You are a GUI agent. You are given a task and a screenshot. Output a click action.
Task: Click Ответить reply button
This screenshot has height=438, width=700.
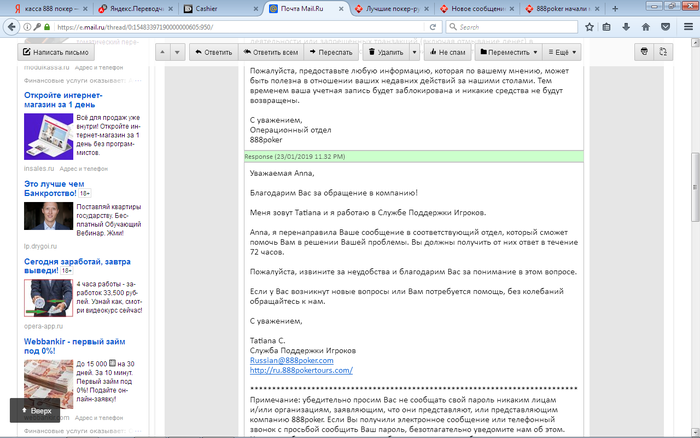(x=213, y=52)
